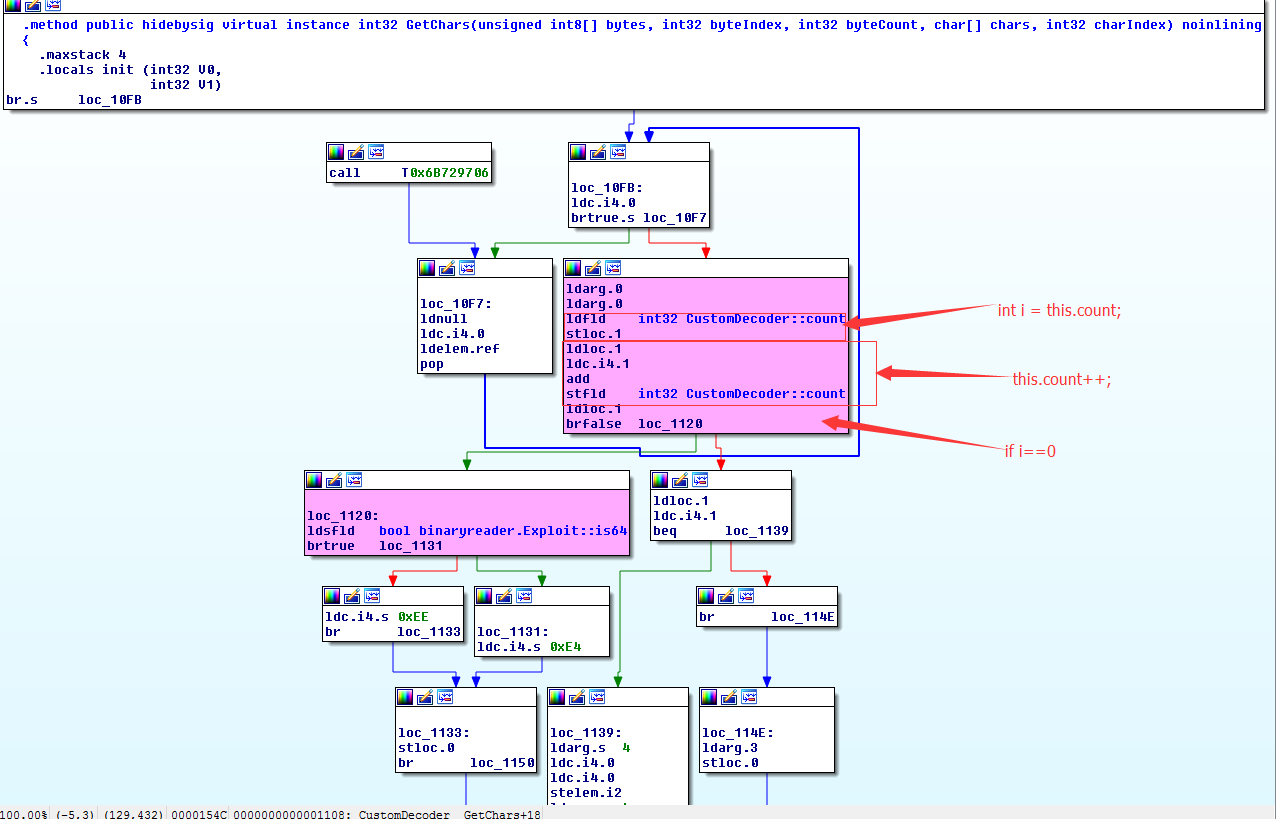Select the group-nodes icon on the loc_10F7 node
Screen dimensions: 1276x819
(468, 267)
